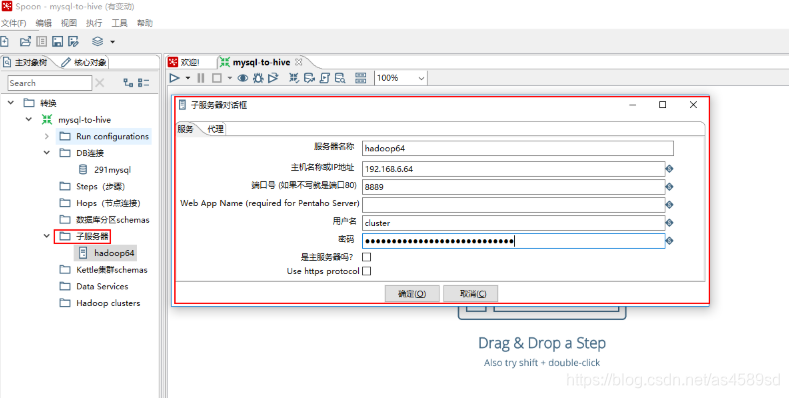The width and height of the screenshot is (789, 398).
Task: Click the verify transformation icon
Action: (x=294, y=78)
